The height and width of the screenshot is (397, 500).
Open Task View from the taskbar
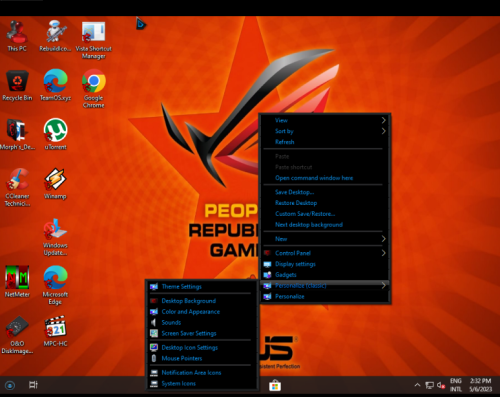click(x=33, y=385)
